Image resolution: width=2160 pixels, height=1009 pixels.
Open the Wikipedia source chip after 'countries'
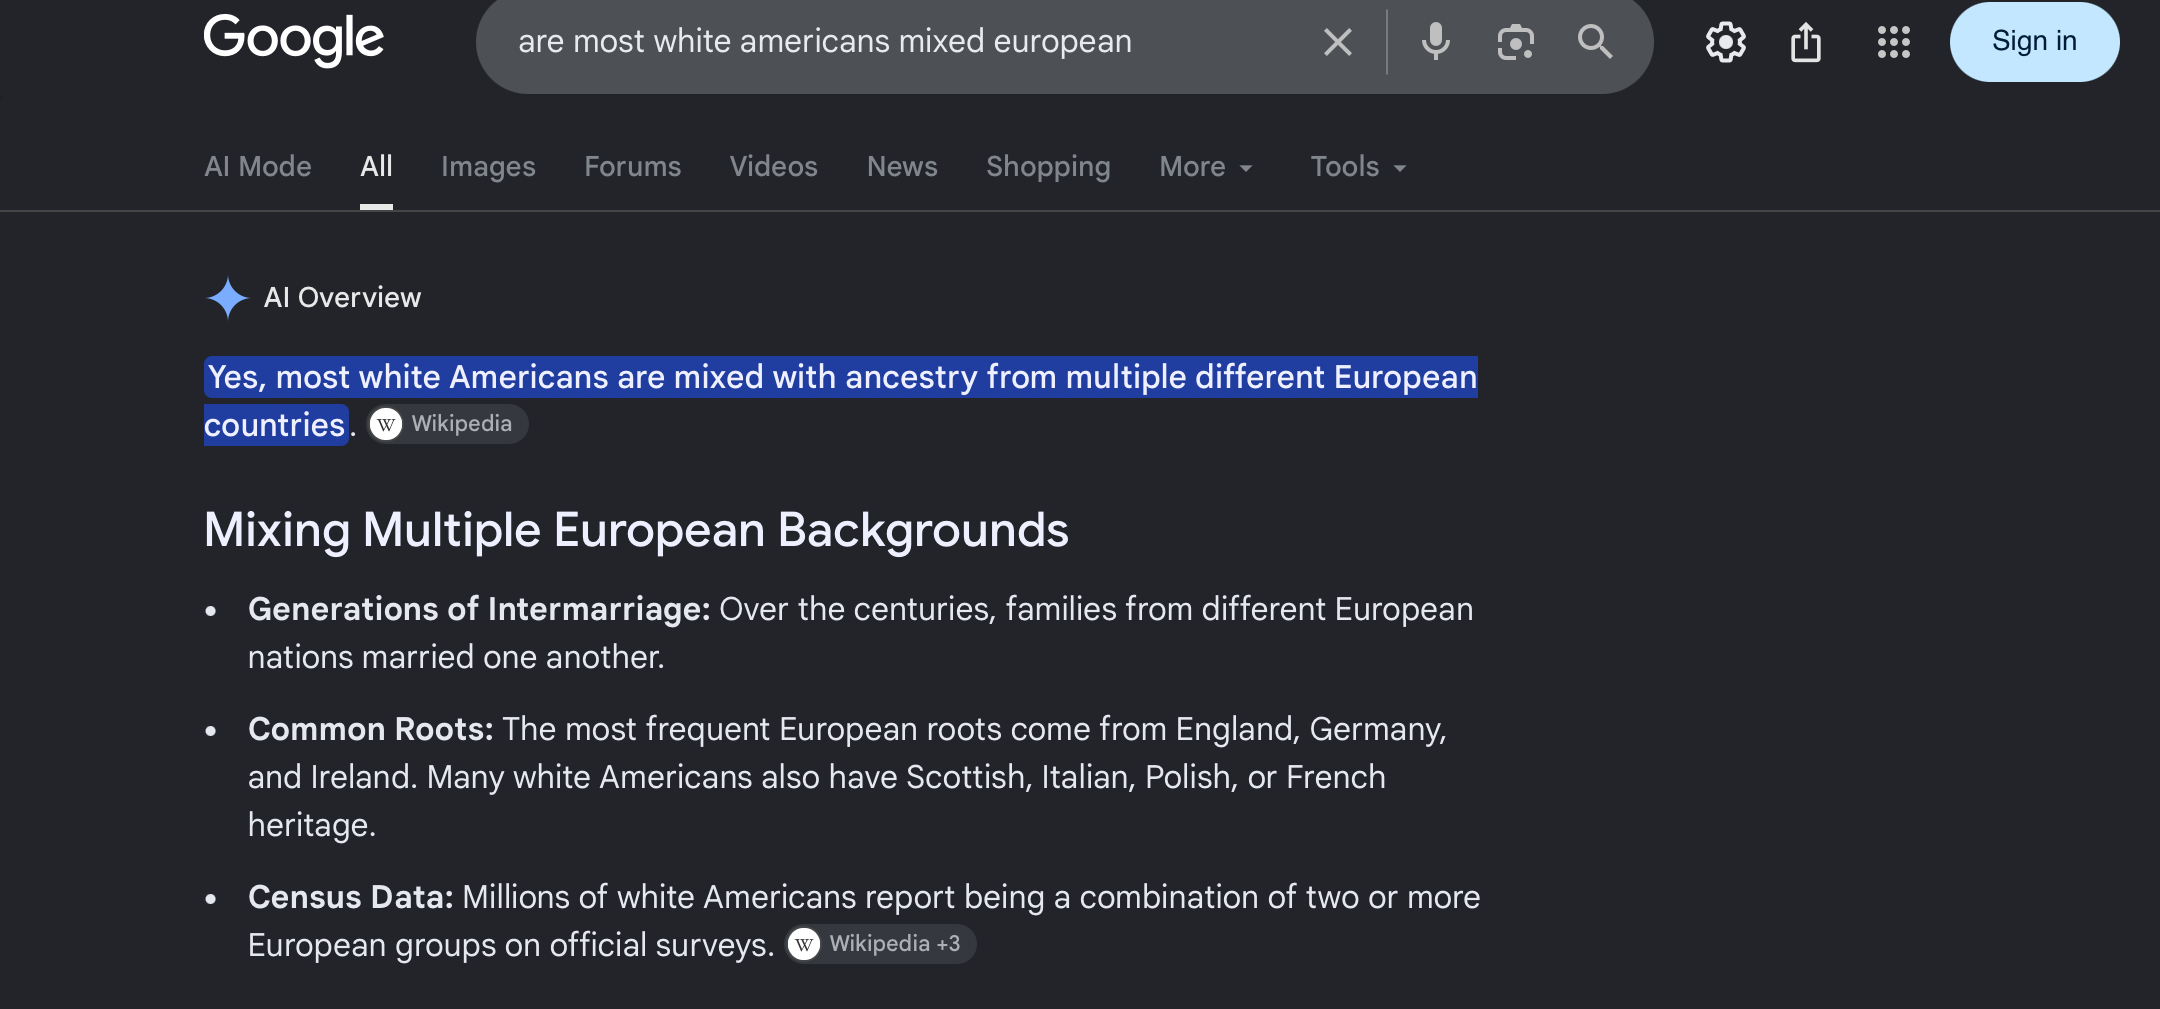pyautogui.click(x=447, y=424)
